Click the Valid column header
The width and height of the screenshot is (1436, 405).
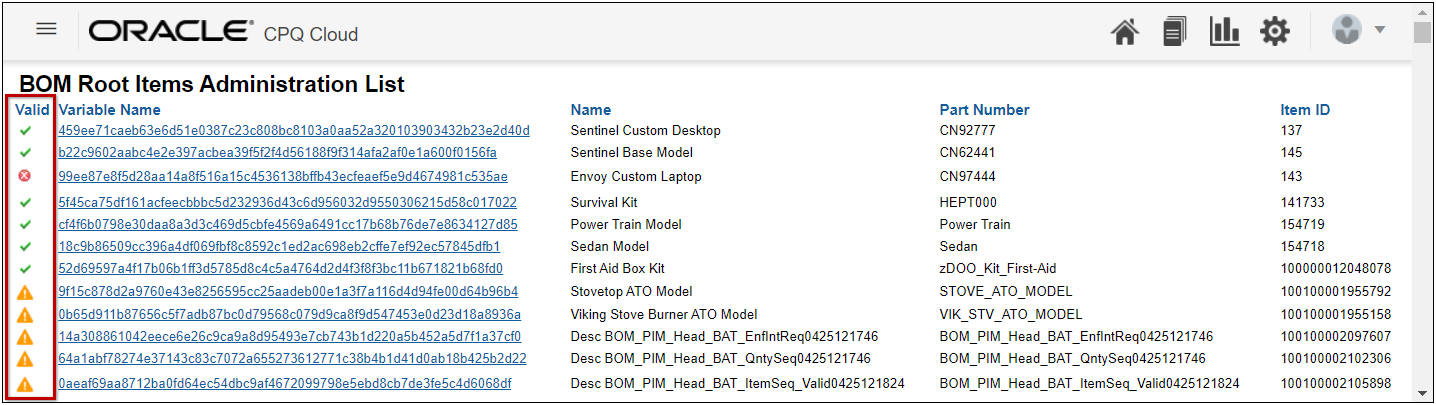coord(32,110)
